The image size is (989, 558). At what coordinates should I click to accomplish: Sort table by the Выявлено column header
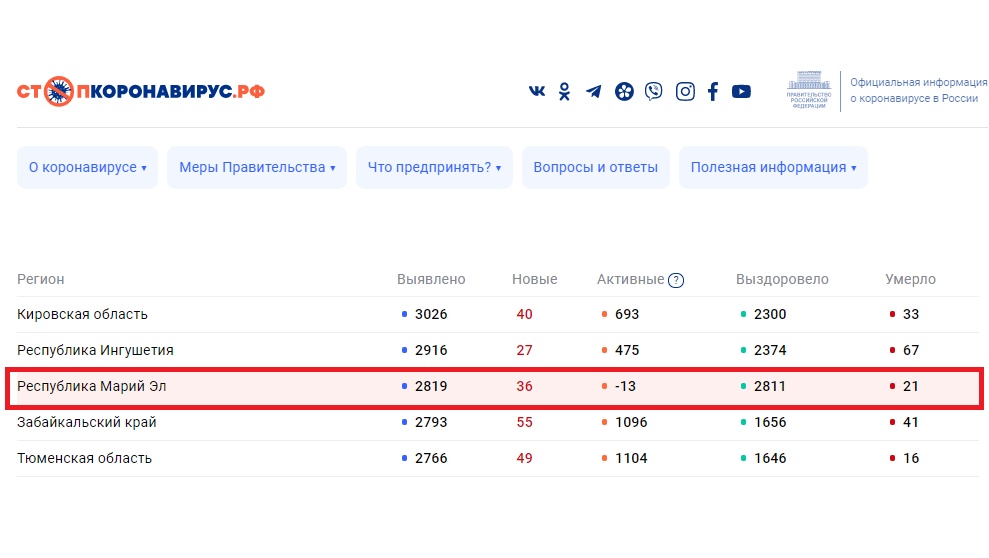pyautogui.click(x=431, y=280)
